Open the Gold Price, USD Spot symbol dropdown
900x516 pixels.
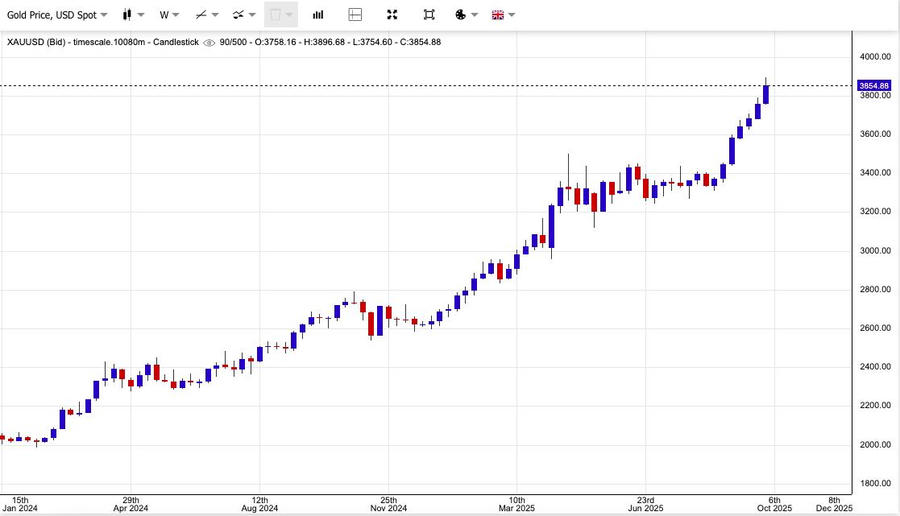click(x=57, y=15)
